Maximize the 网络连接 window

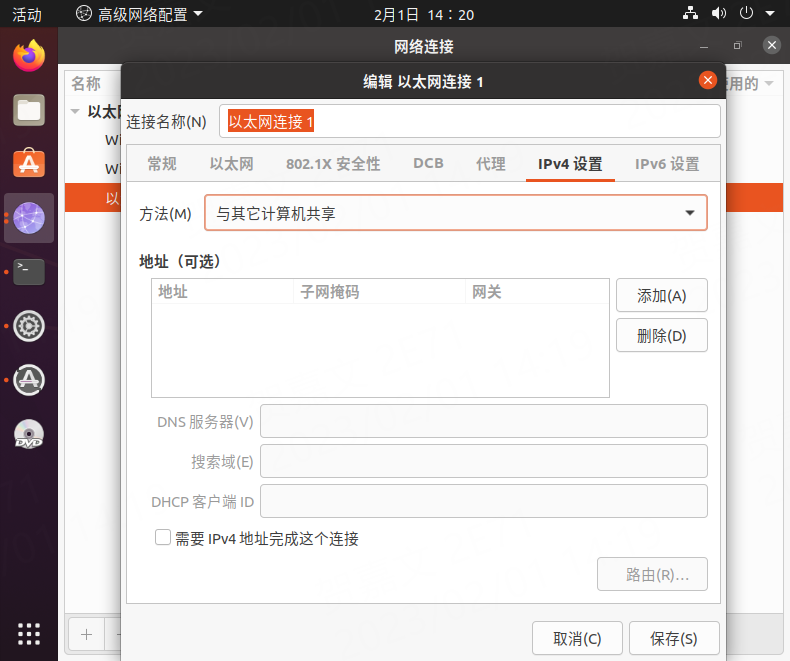point(738,45)
